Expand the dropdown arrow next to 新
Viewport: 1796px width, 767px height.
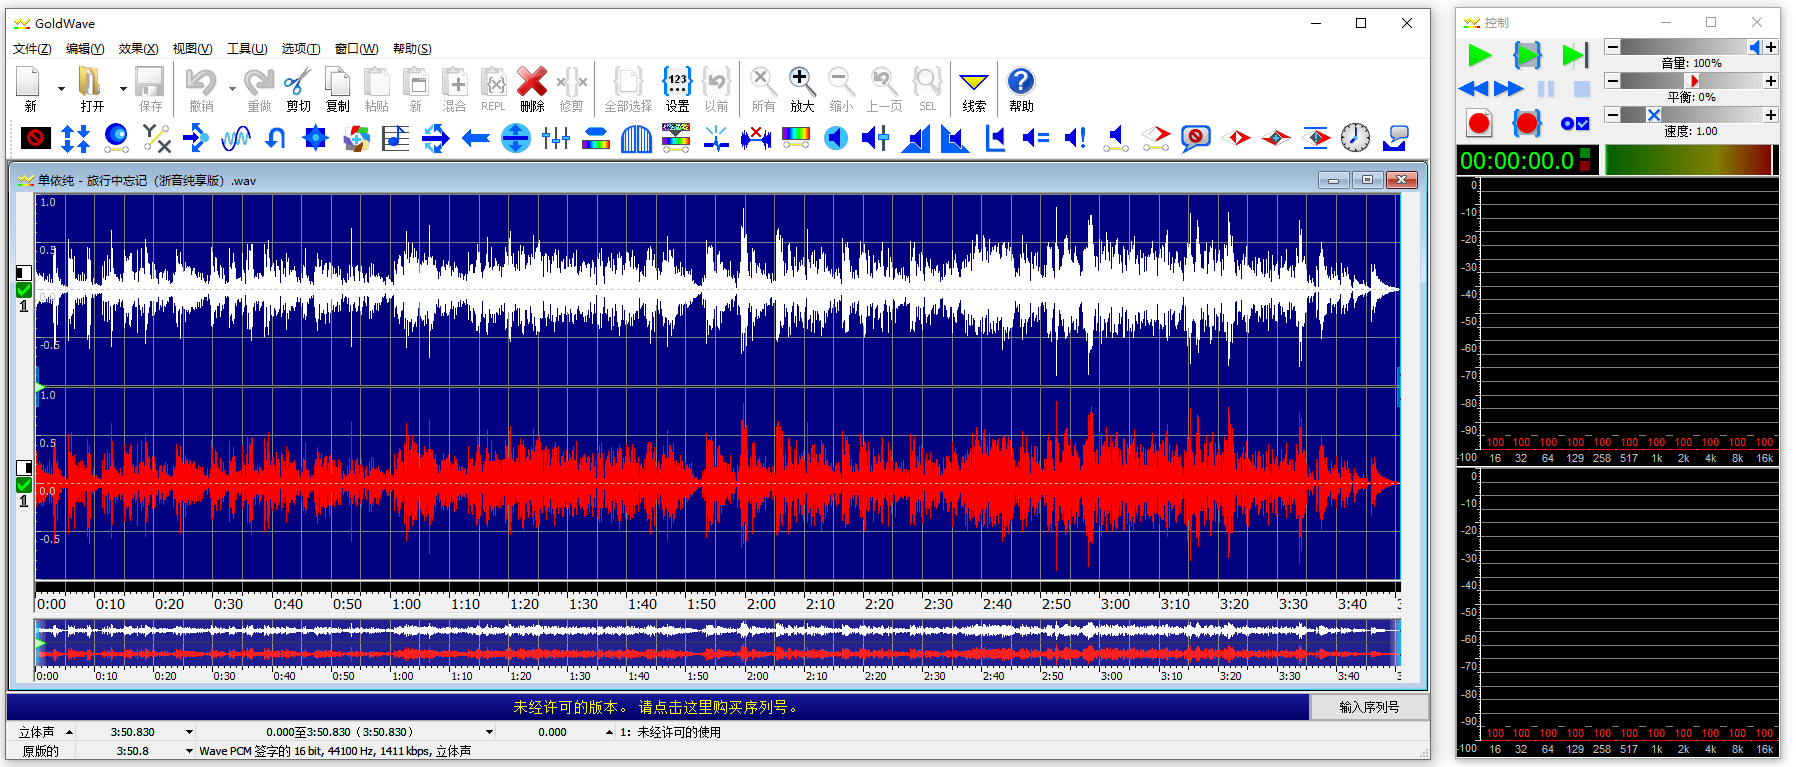(x=61, y=88)
